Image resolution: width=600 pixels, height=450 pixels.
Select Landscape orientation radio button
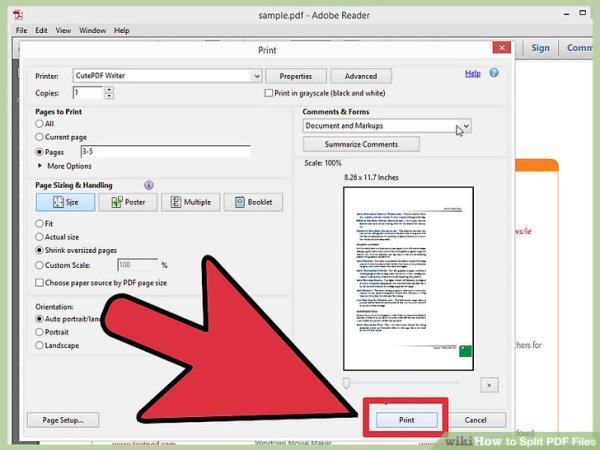[39, 345]
